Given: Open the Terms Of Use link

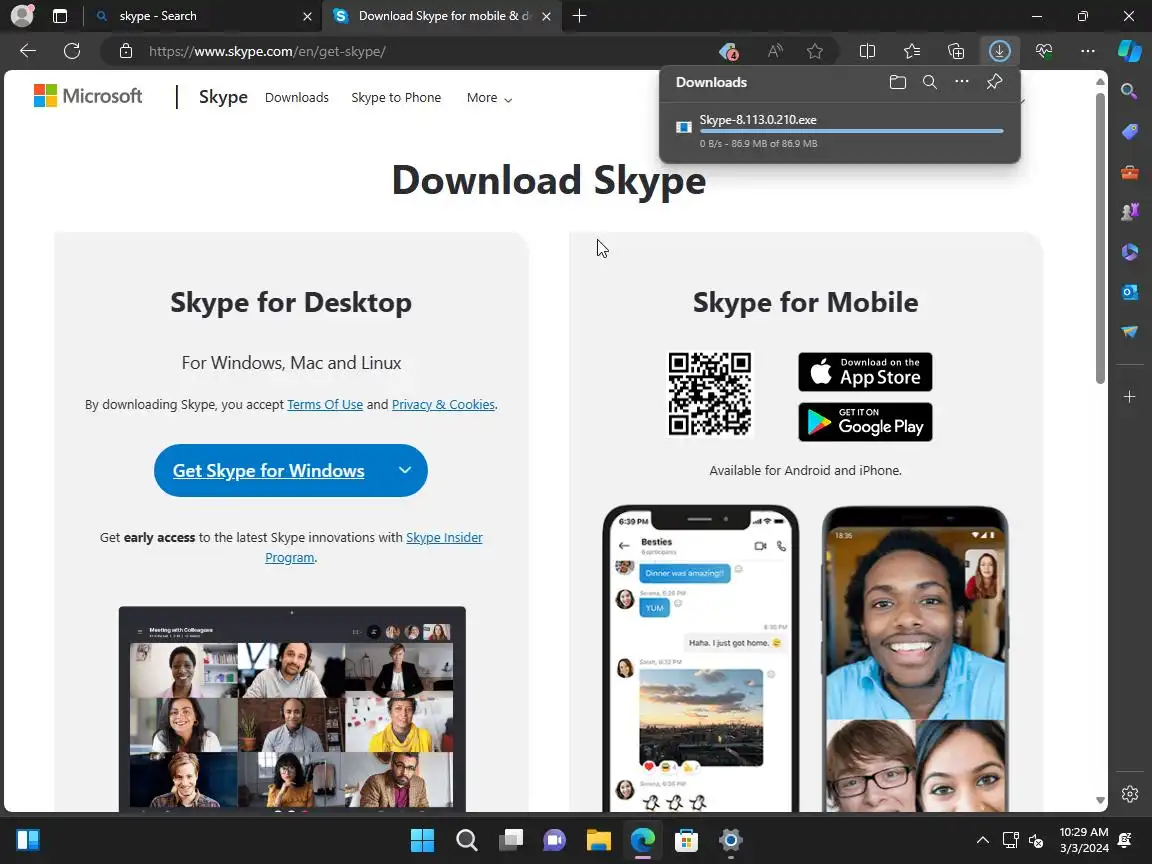Looking at the screenshot, I should pyautogui.click(x=325, y=405).
